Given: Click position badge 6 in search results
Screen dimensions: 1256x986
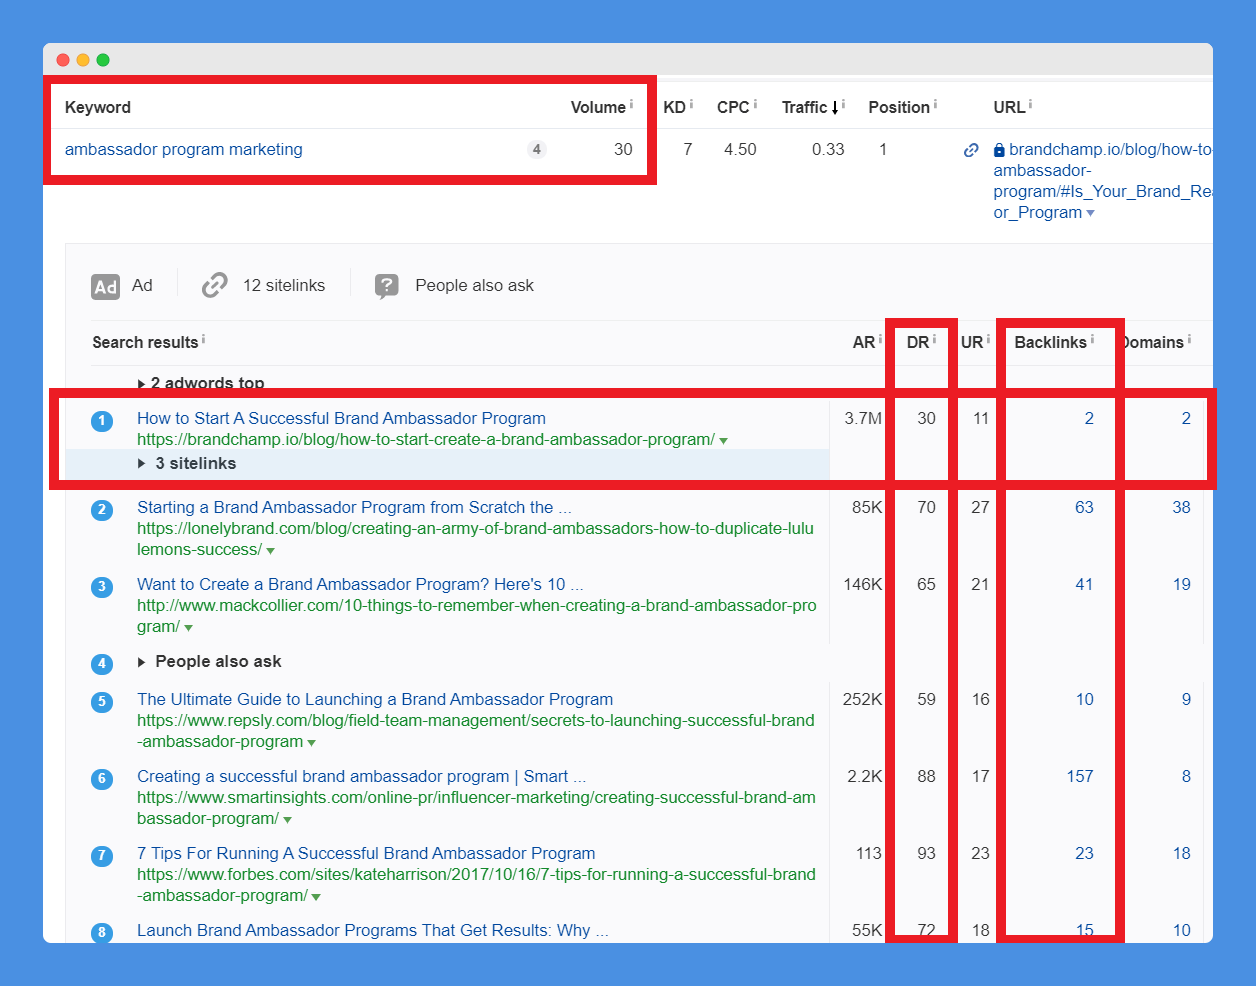Looking at the screenshot, I should 102,779.
